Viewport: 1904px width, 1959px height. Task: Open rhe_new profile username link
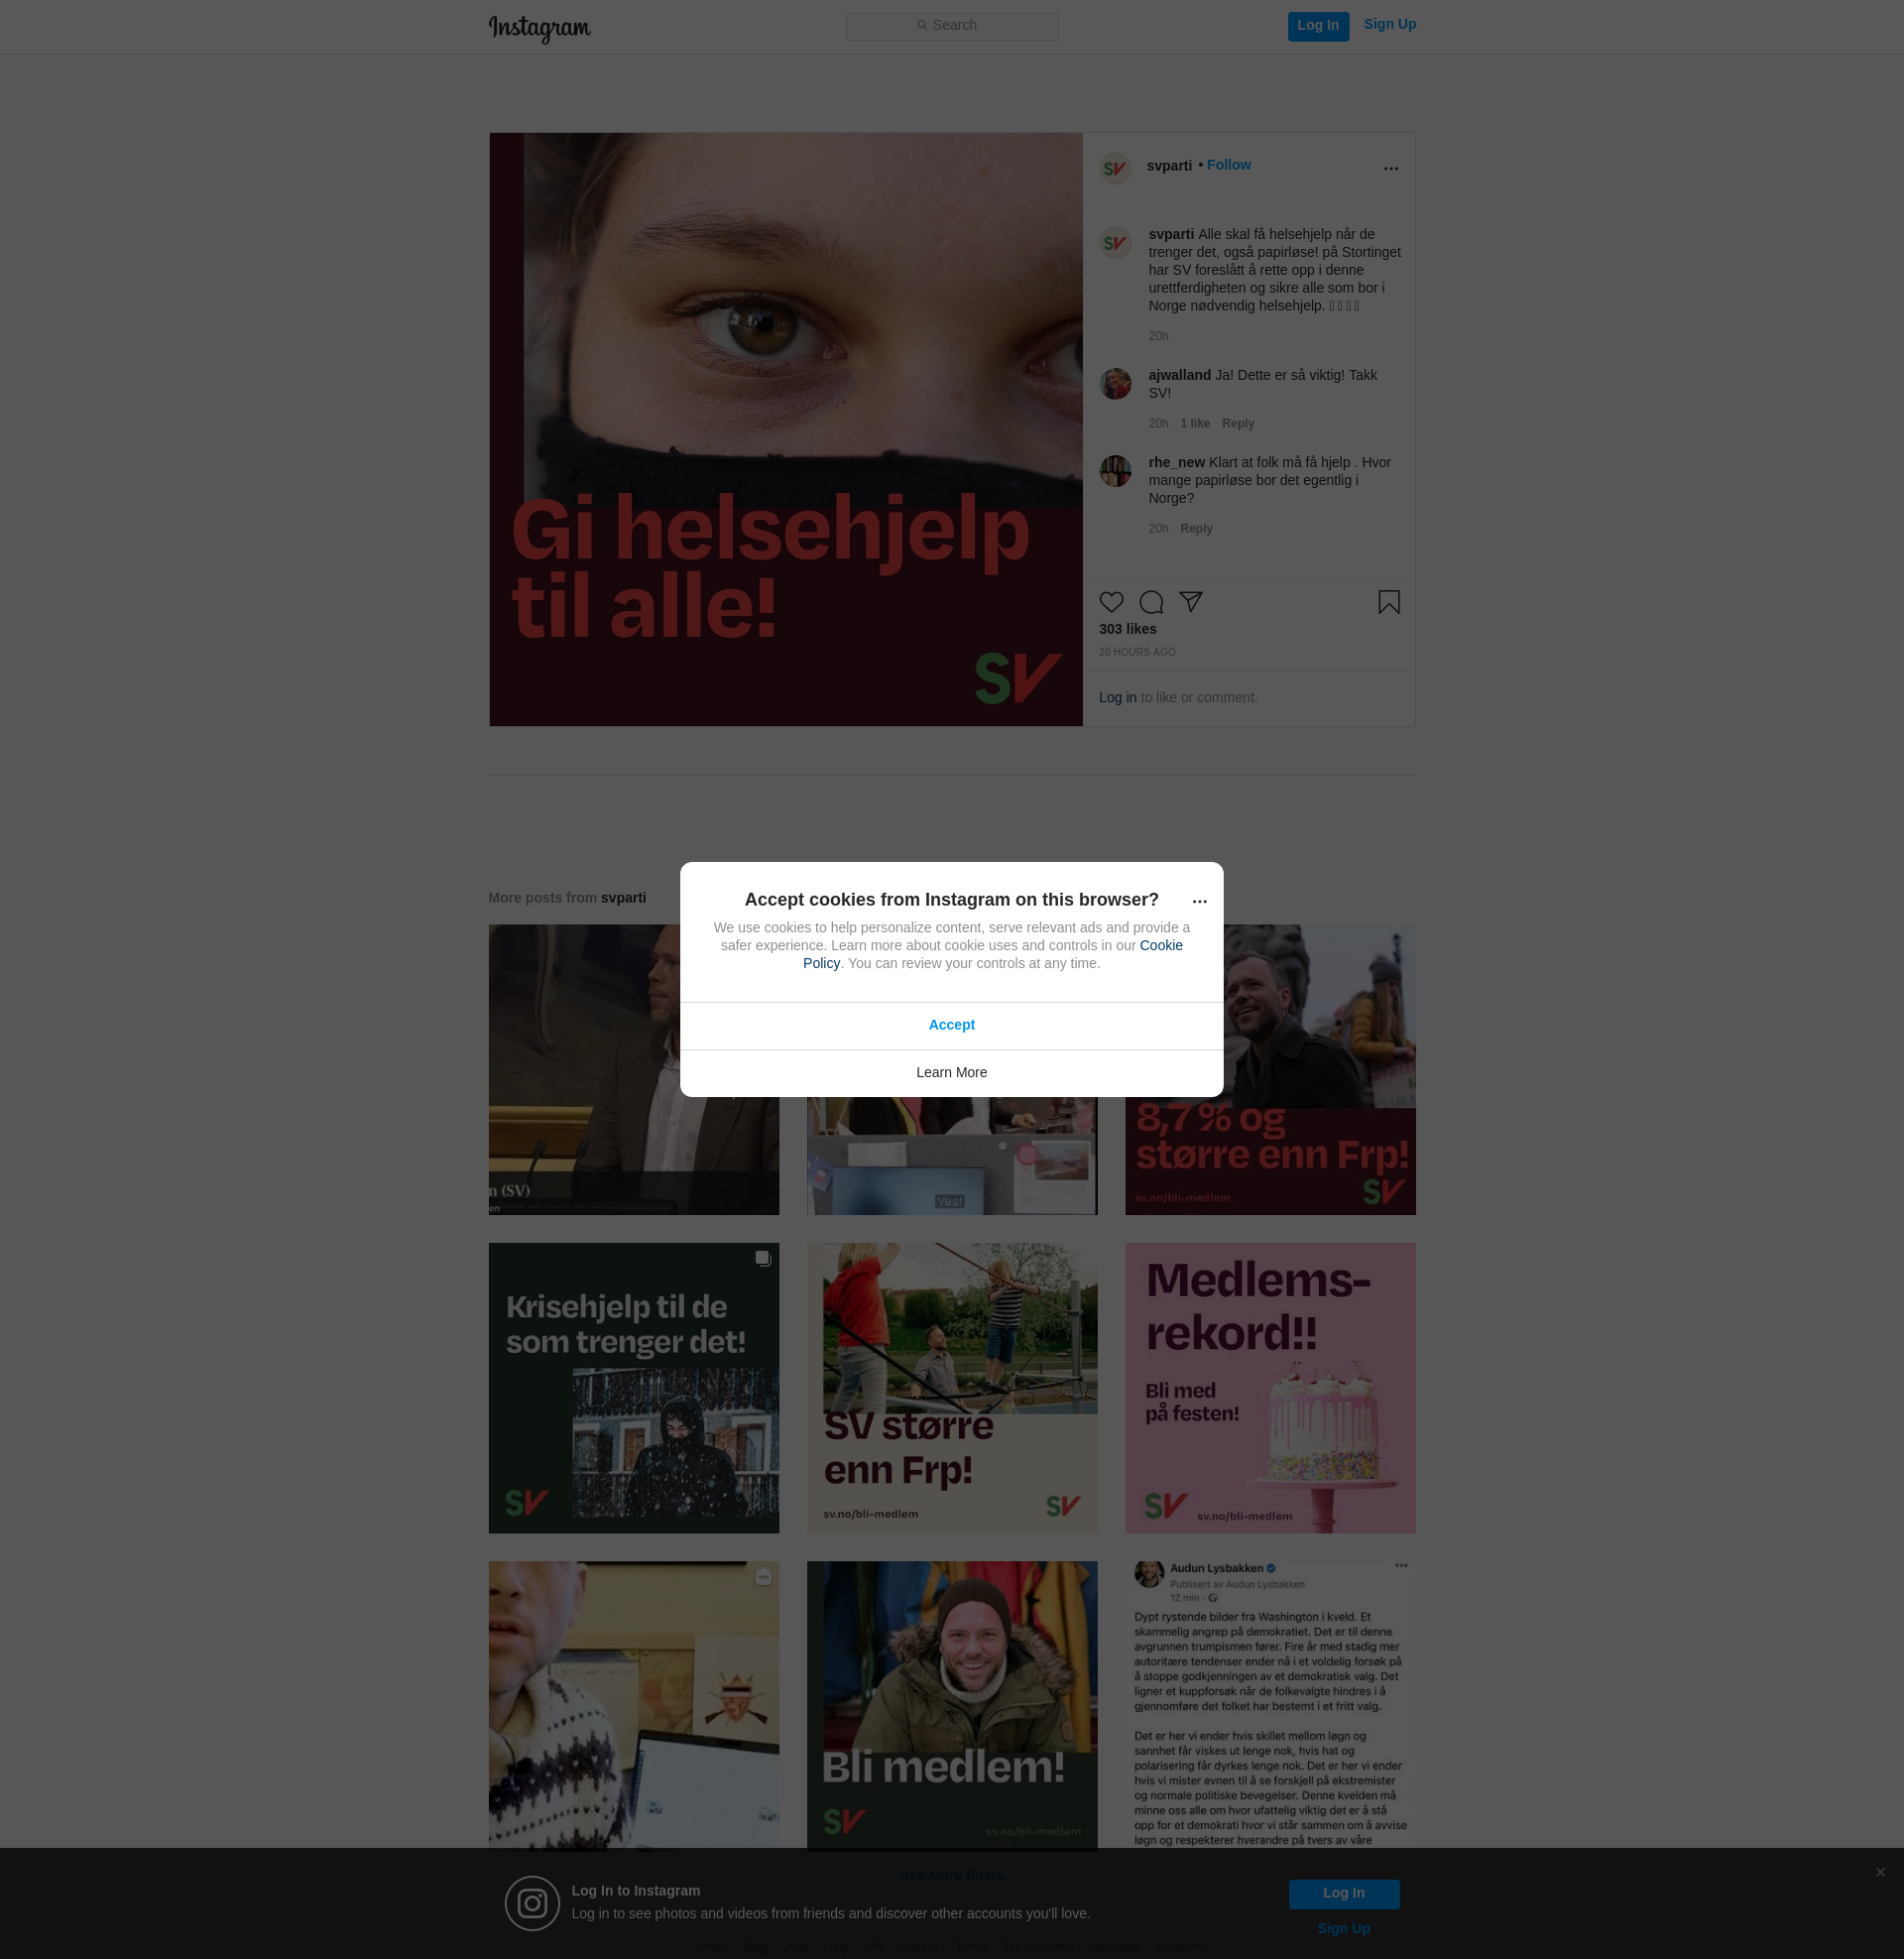[1176, 463]
